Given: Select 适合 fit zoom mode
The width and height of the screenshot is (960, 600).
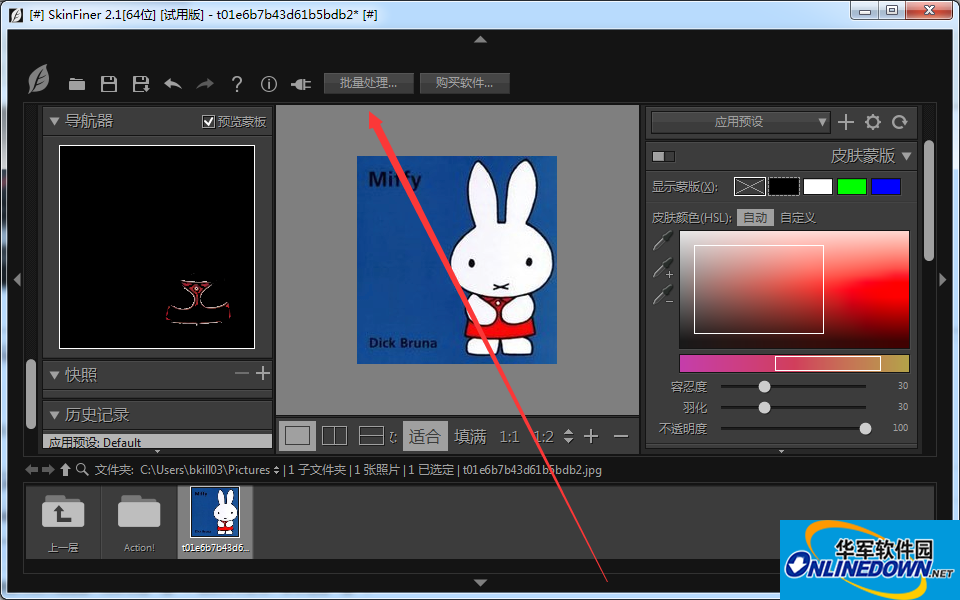Looking at the screenshot, I should [x=425, y=436].
